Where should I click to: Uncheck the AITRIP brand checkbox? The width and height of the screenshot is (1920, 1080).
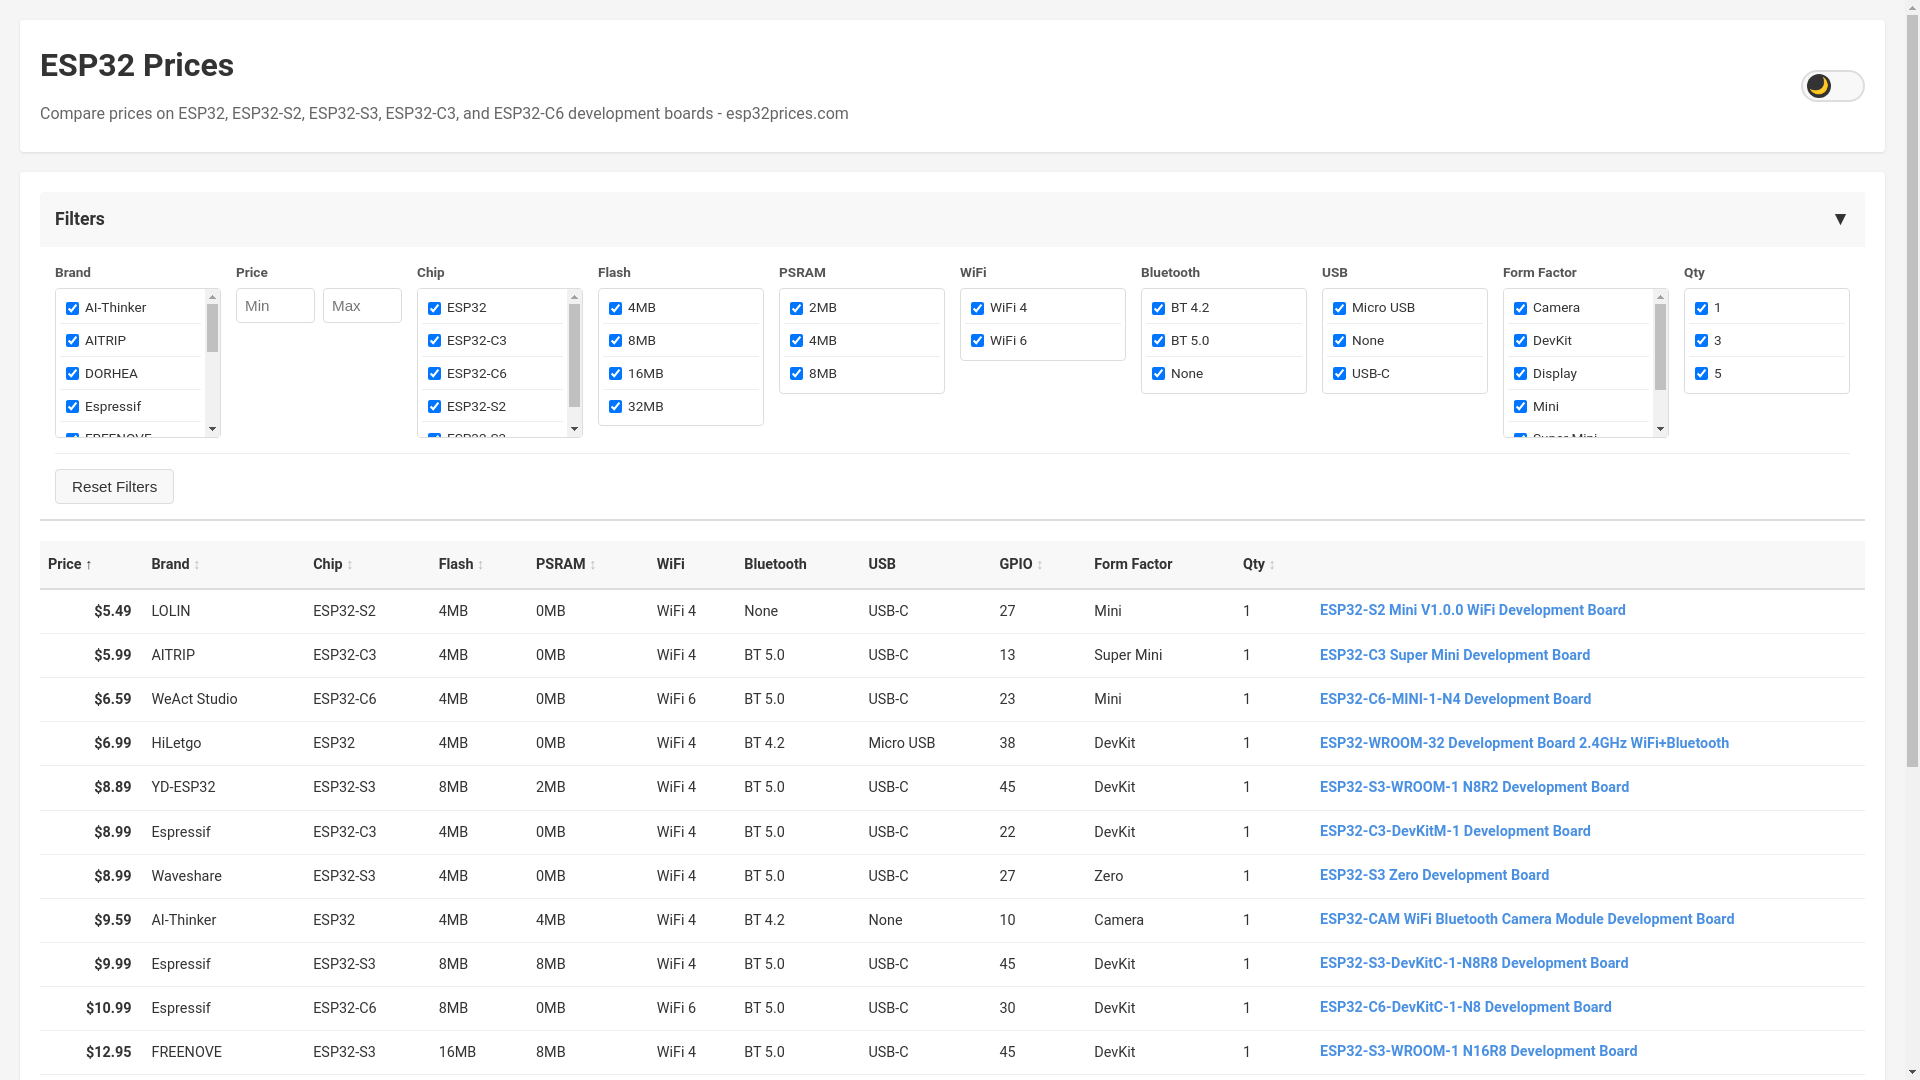(72, 341)
